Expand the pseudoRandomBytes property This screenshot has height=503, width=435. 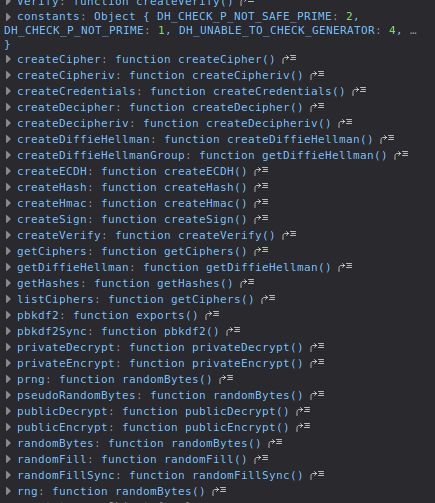(x=8, y=395)
